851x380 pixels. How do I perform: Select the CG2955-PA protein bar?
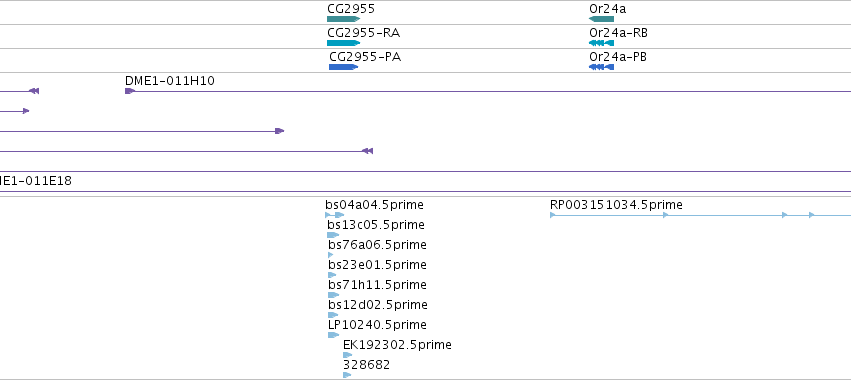coord(344,67)
